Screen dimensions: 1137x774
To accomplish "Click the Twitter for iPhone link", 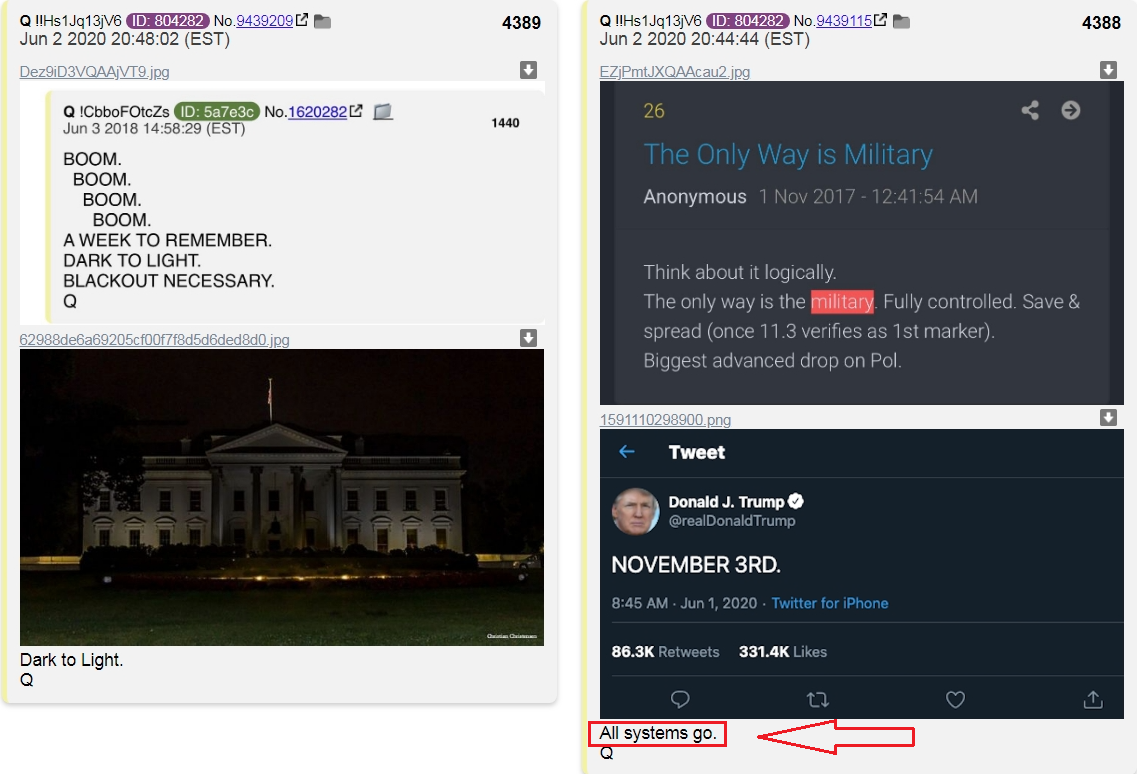I will point(830,604).
